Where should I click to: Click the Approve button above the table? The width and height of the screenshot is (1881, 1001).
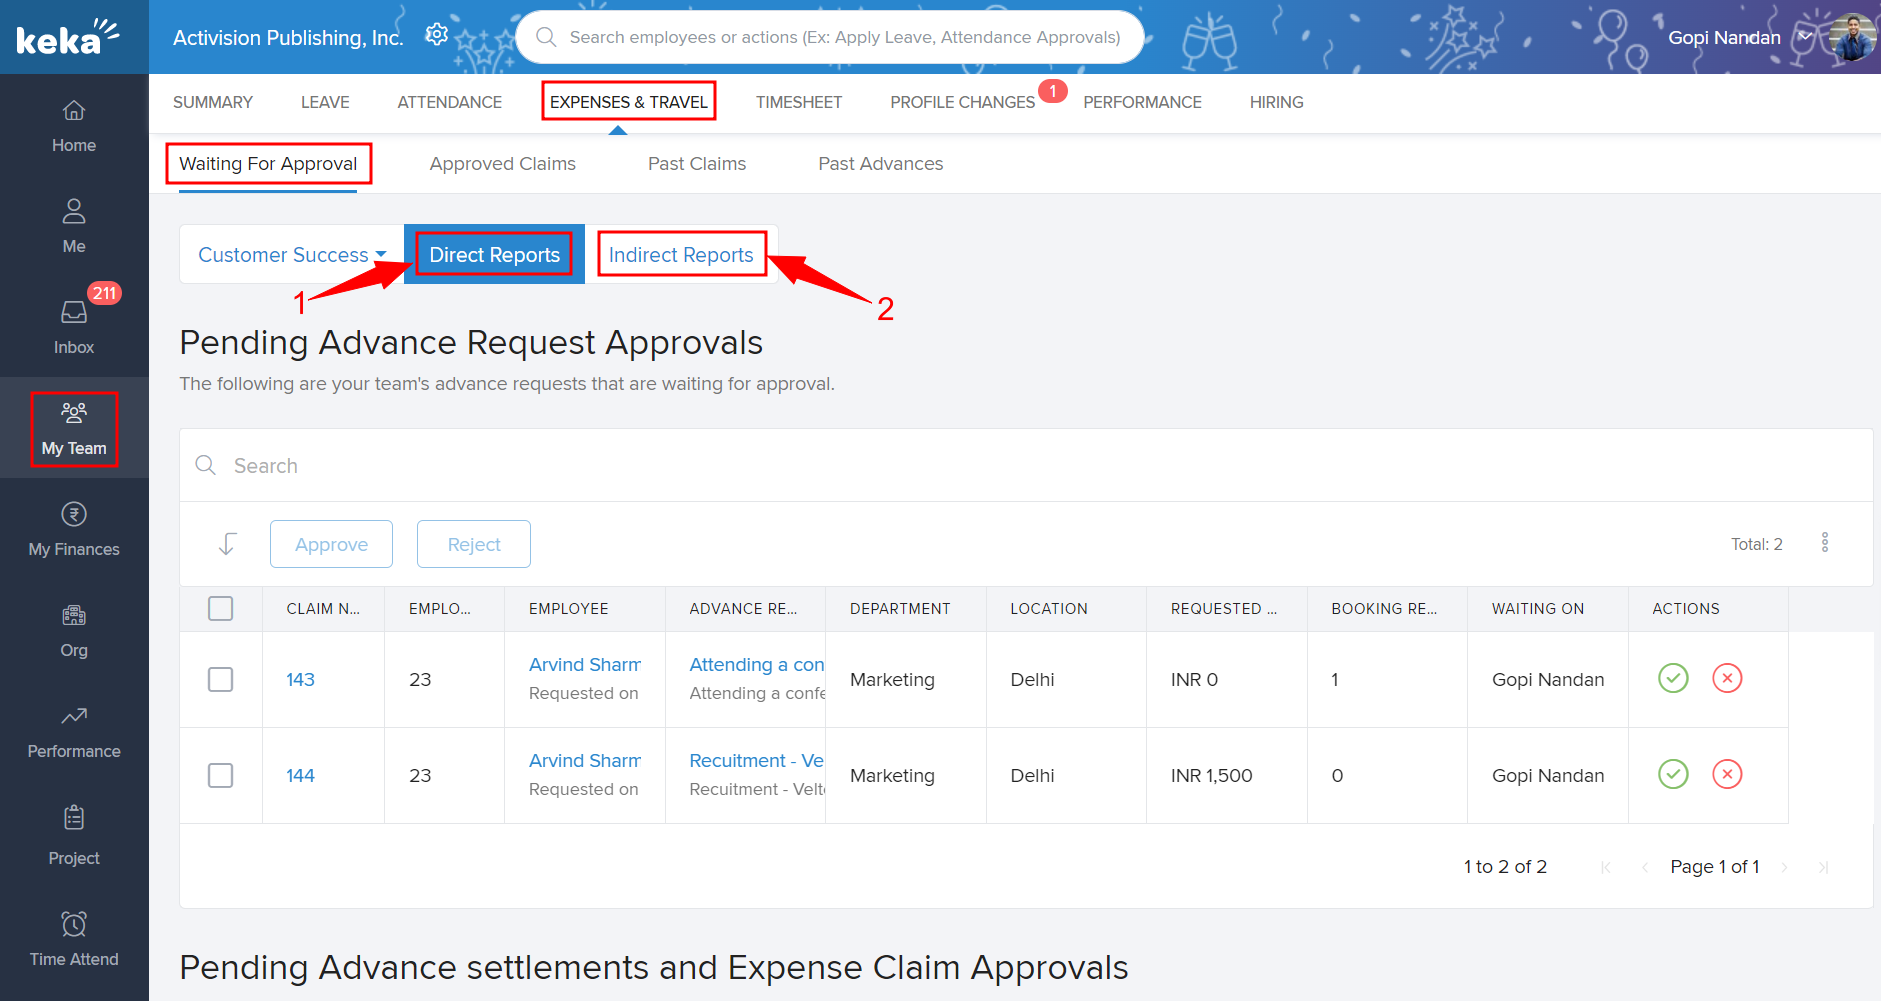tap(331, 544)
